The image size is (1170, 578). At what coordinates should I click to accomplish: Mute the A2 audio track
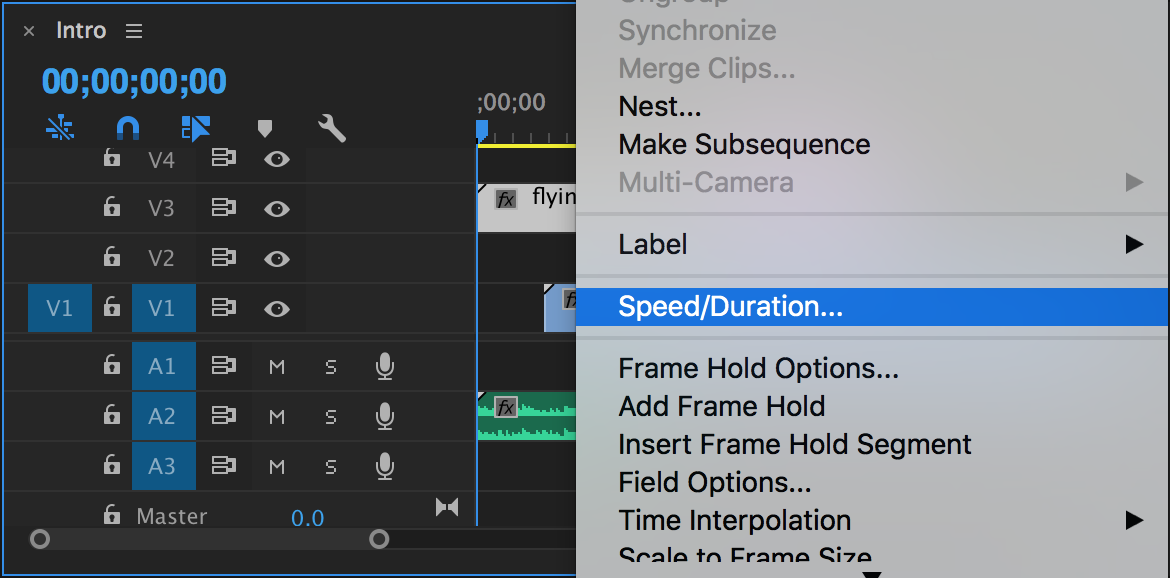click(x=277, y=415)
